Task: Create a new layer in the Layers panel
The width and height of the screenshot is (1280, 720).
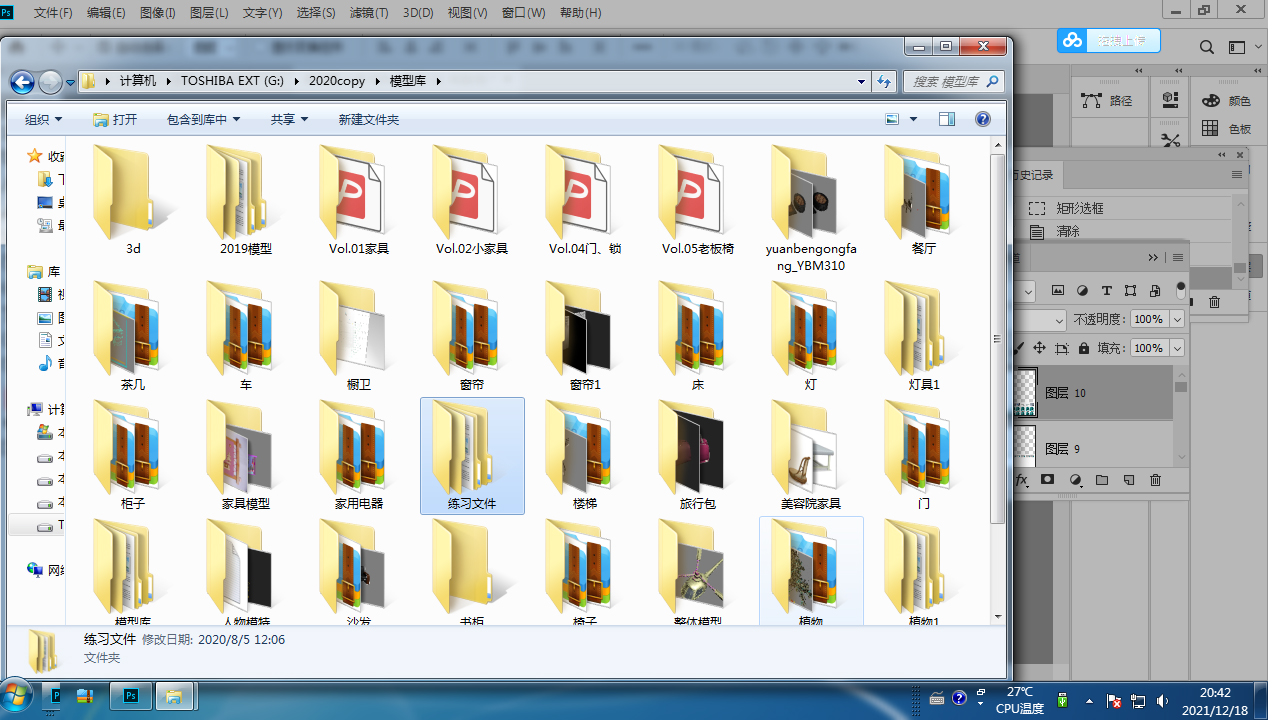Action: tap(1128, 480)
